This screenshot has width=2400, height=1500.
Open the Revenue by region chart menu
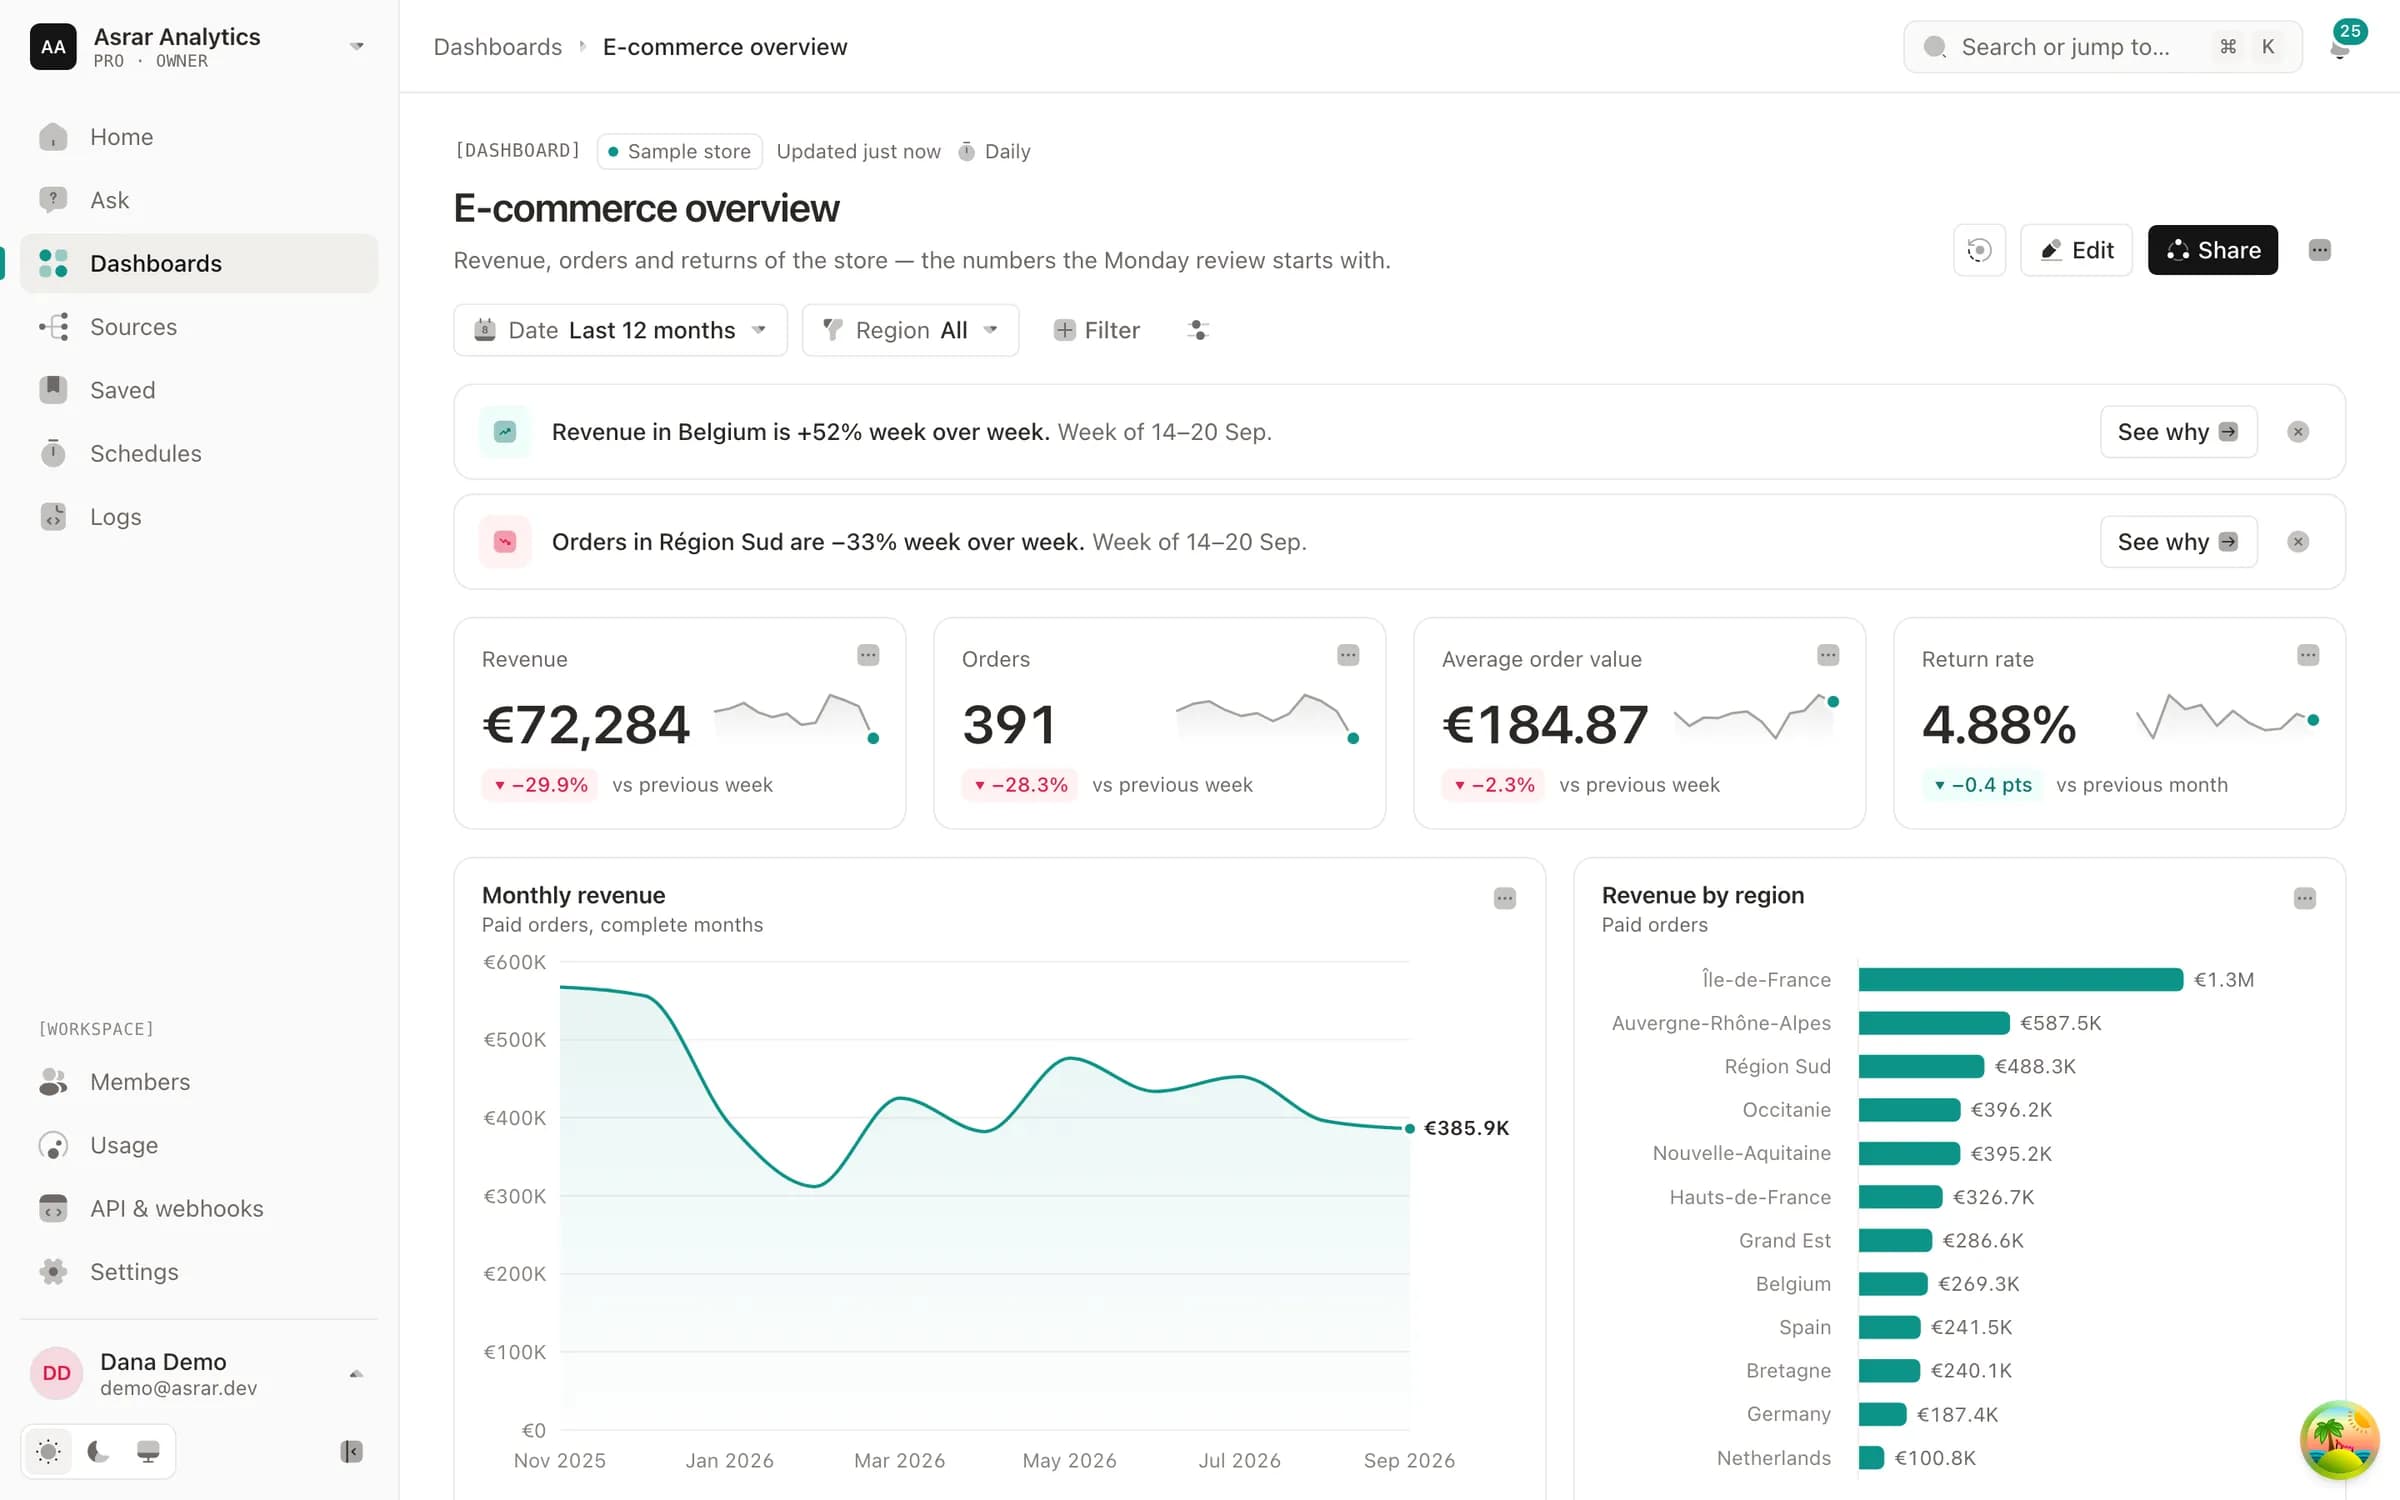[x=2305, y=898]
